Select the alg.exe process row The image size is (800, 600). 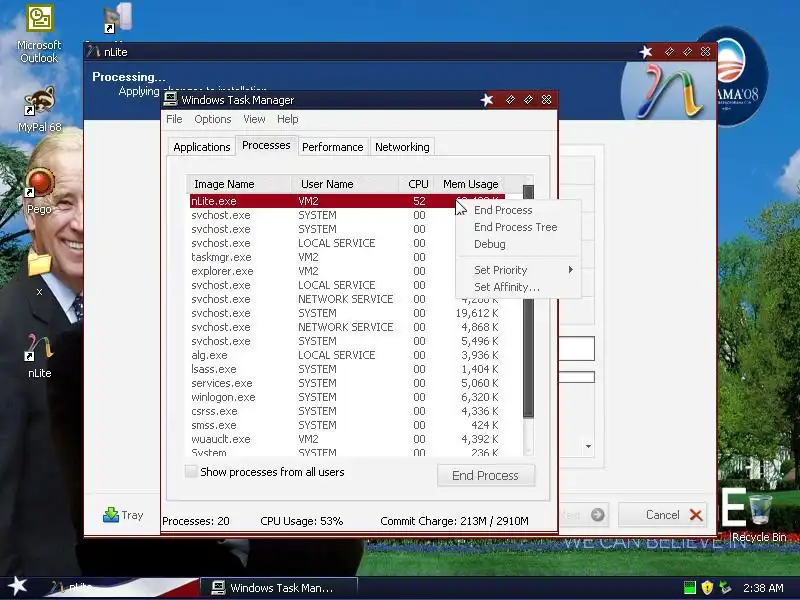(x=347, y=355)
